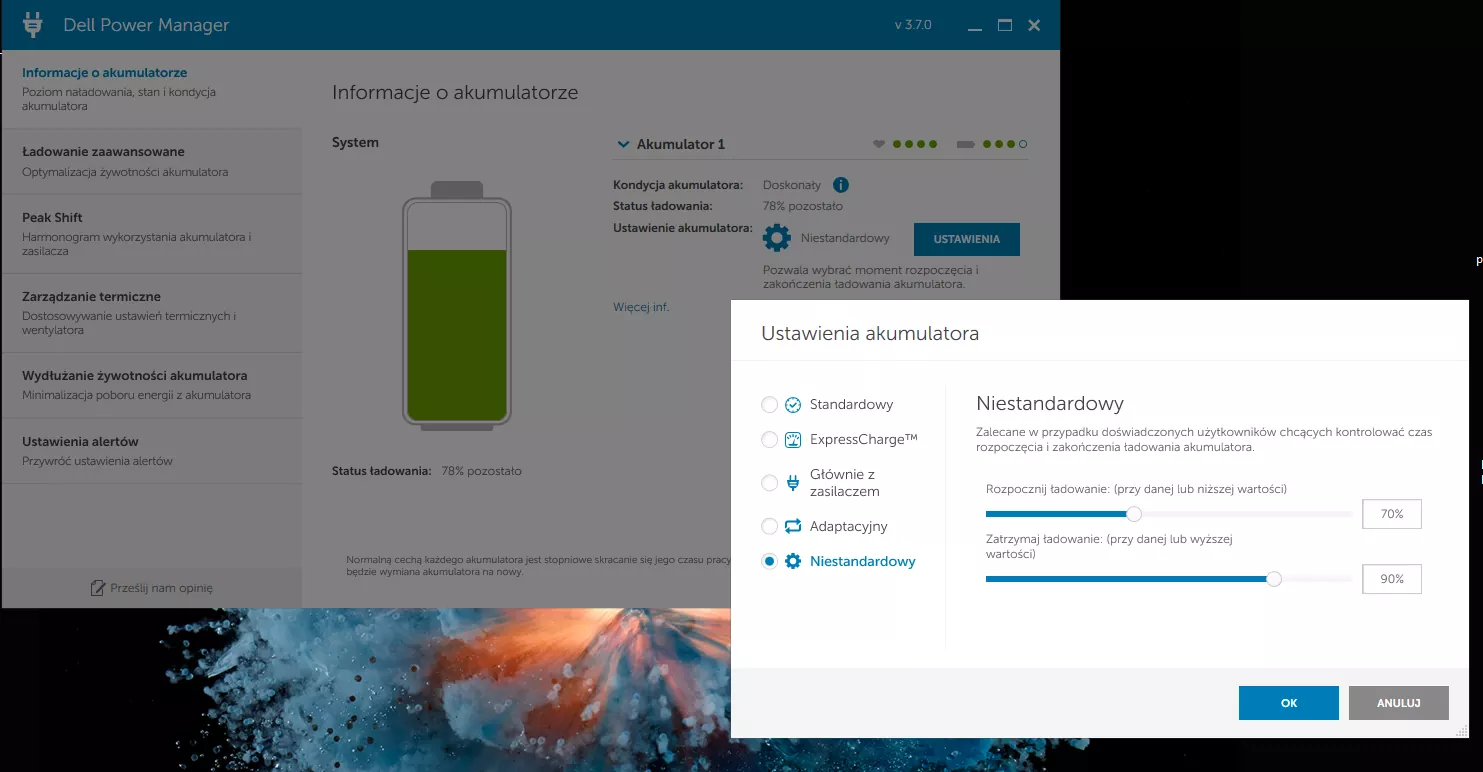The width and height of the screenshot is (1483, 772).
Task: Click the USTAWIENIA button
Action: pos(967,239)
